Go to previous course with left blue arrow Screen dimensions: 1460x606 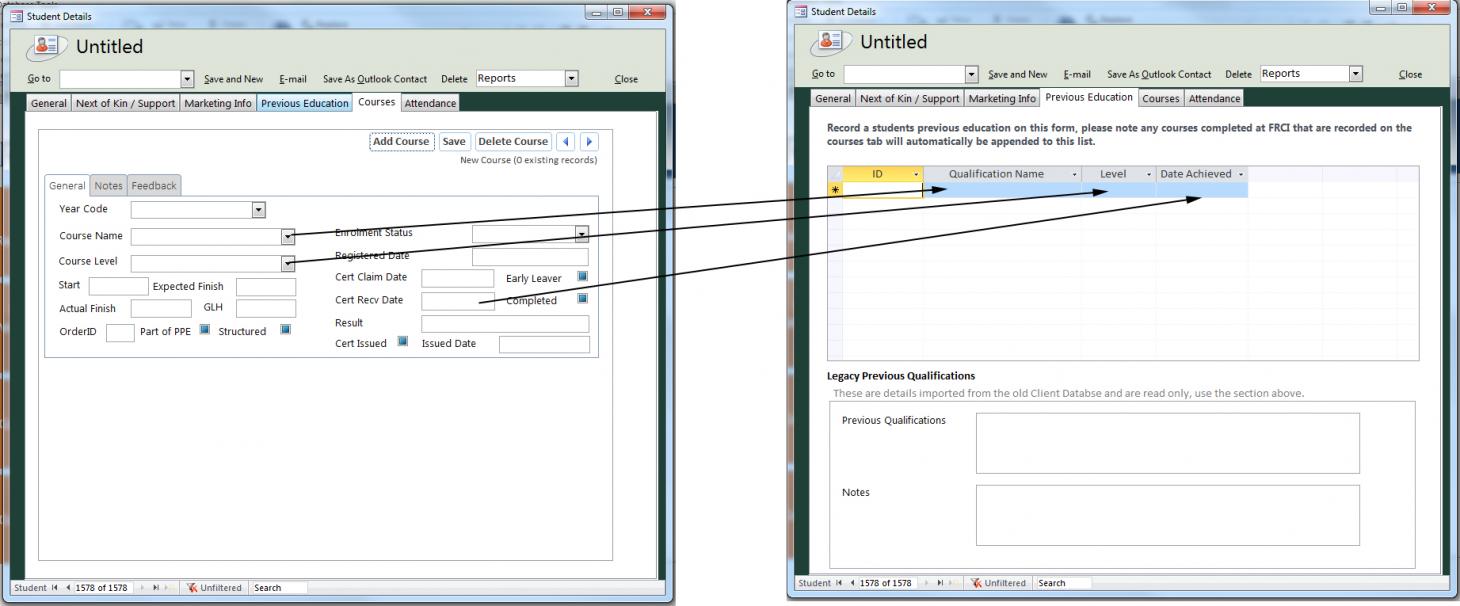coord(567,141)
